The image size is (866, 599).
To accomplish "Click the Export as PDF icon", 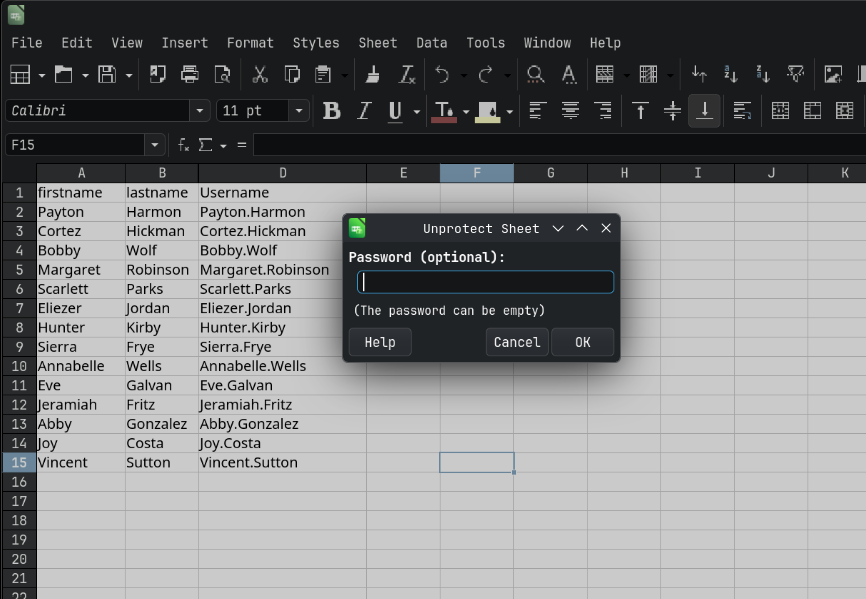I will [x=157, y=74].
